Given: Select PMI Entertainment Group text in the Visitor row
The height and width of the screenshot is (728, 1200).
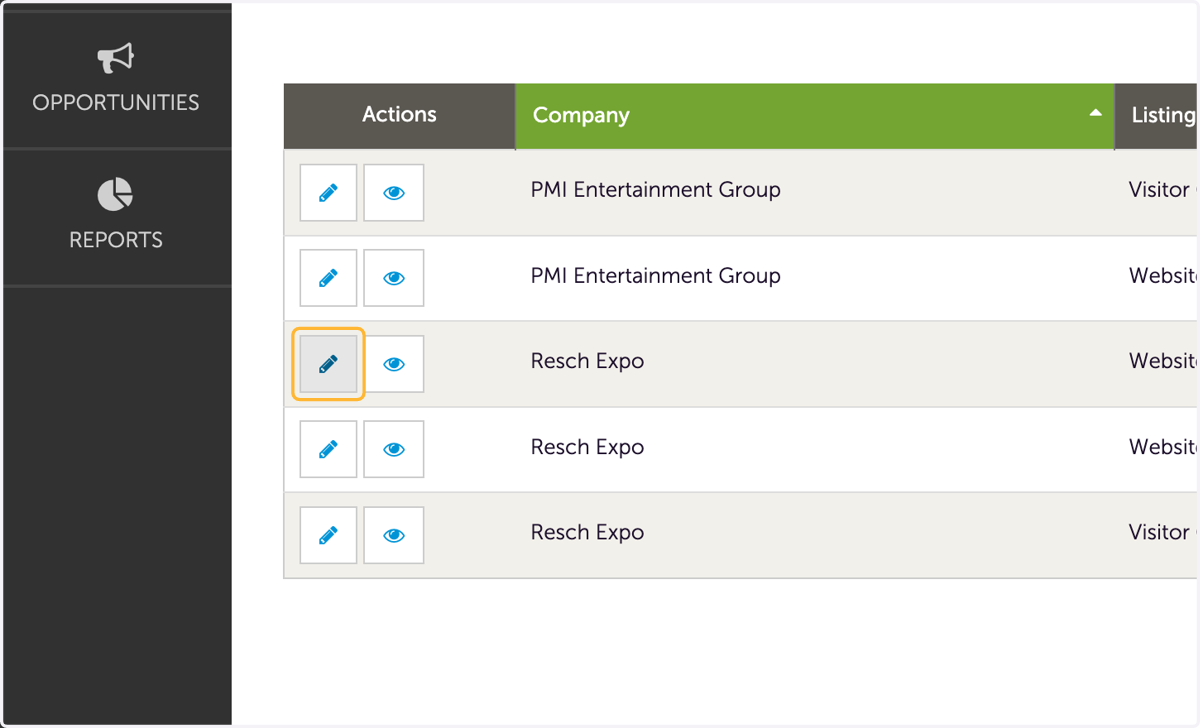Looking at the screenshot, I should point(655,190).
